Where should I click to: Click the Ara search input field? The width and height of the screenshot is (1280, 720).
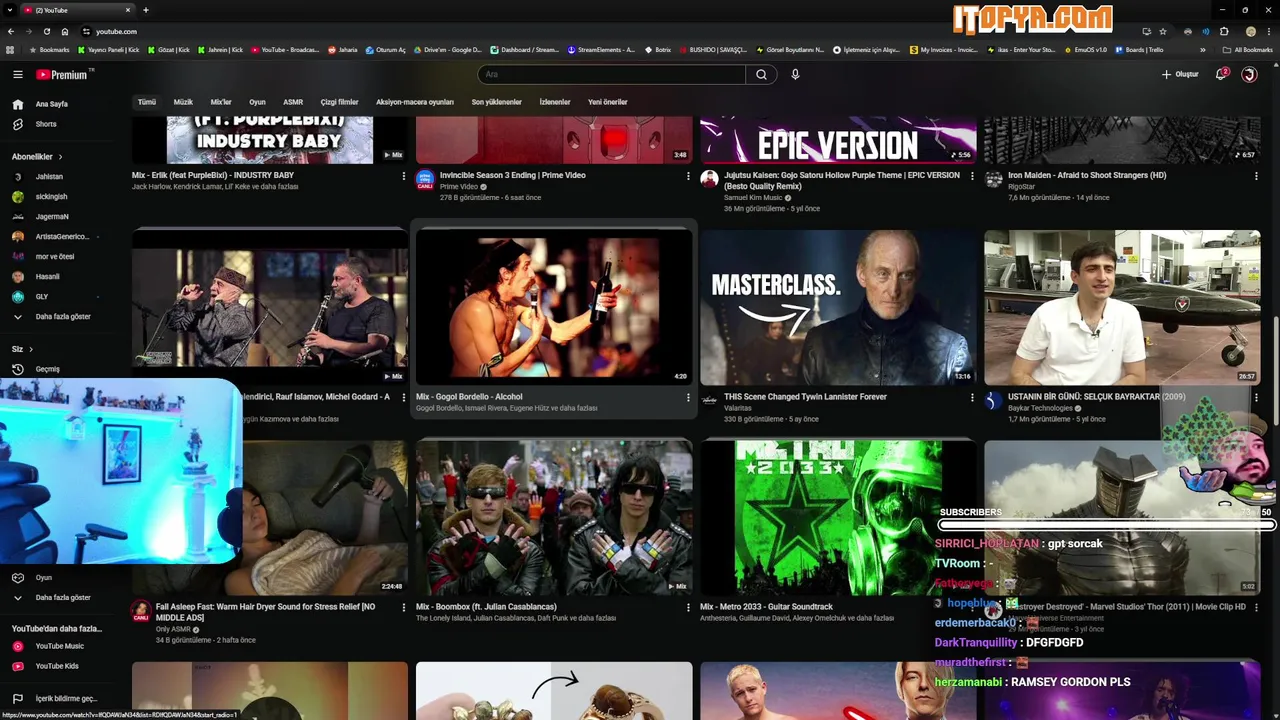(612, 74)
